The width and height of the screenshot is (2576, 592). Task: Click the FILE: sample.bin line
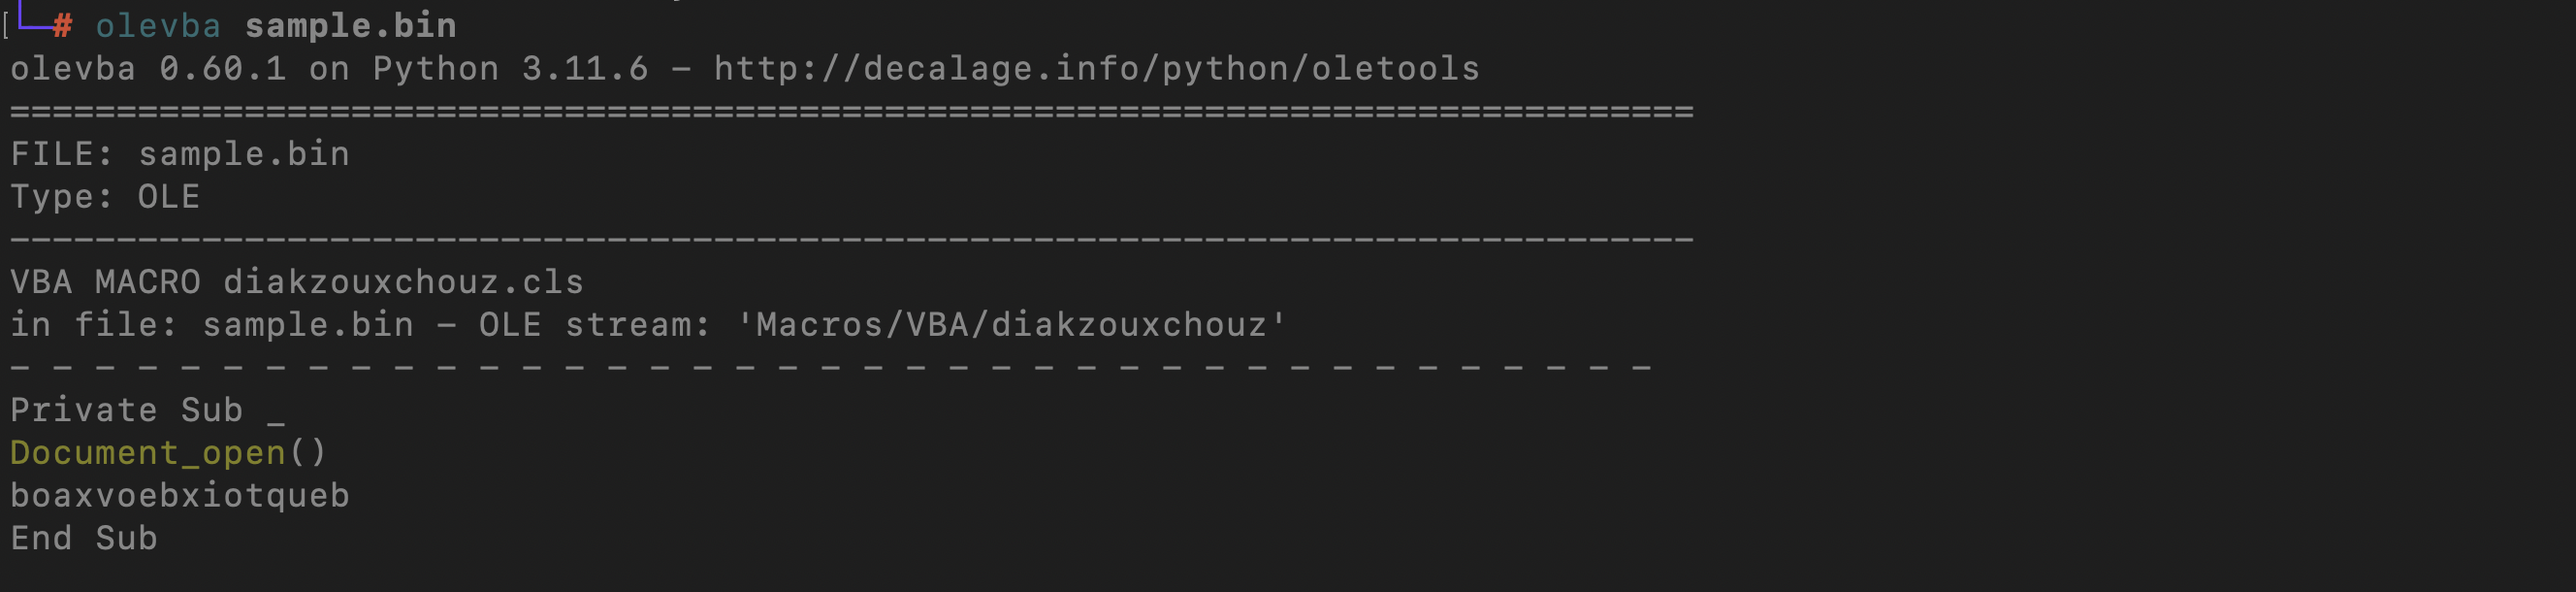(x=180, y=154)
